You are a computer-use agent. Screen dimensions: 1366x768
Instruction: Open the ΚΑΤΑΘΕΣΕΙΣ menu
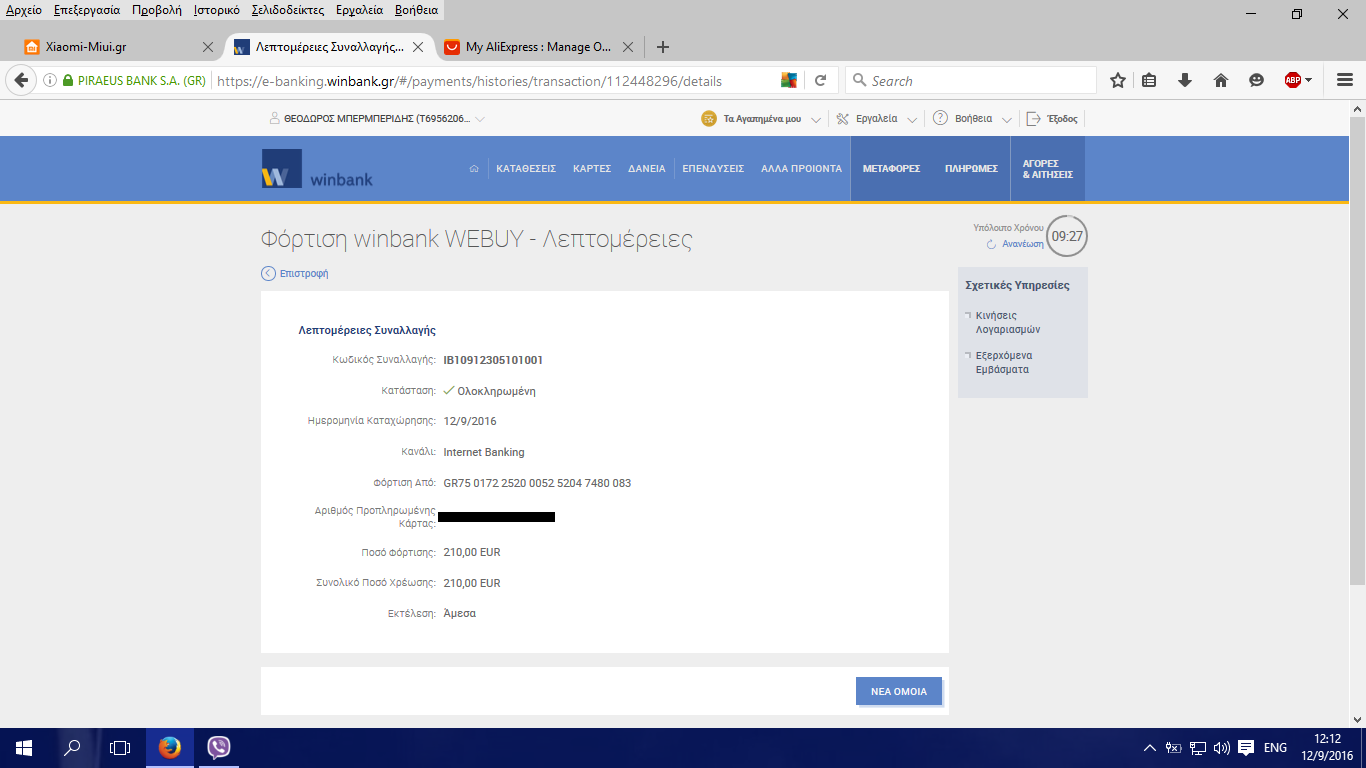click(526, 169)
